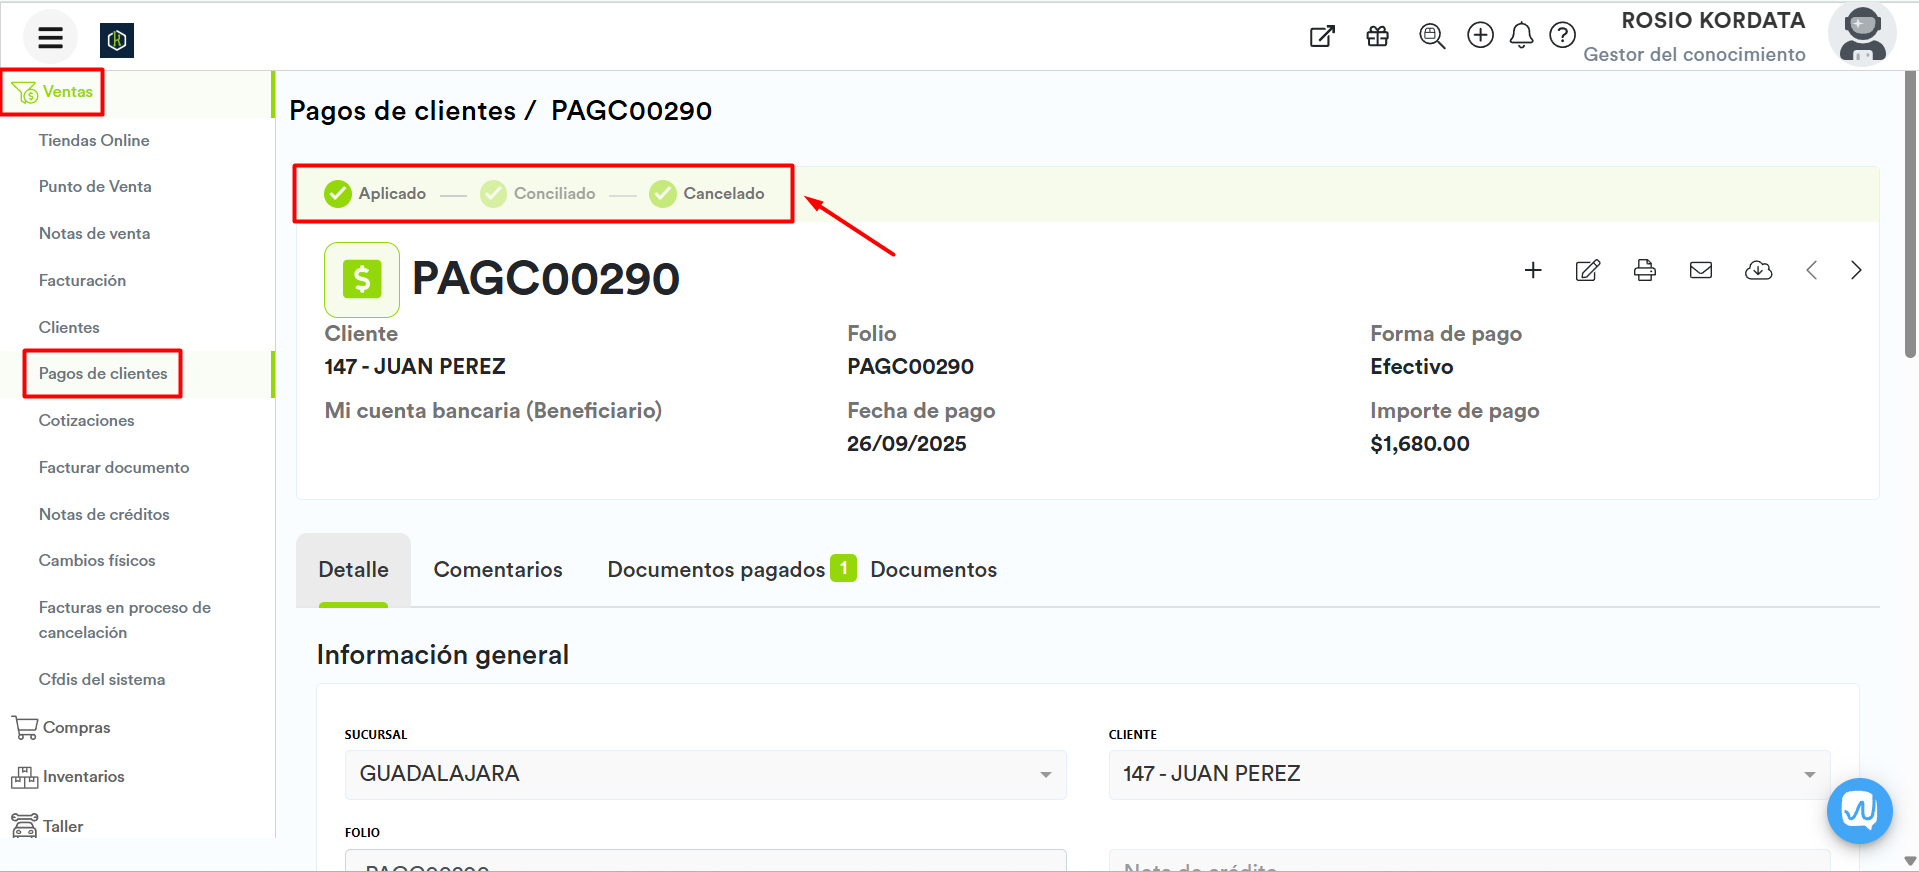
Task: Switch to the Comentarios tab
Action: coord(497,570)
